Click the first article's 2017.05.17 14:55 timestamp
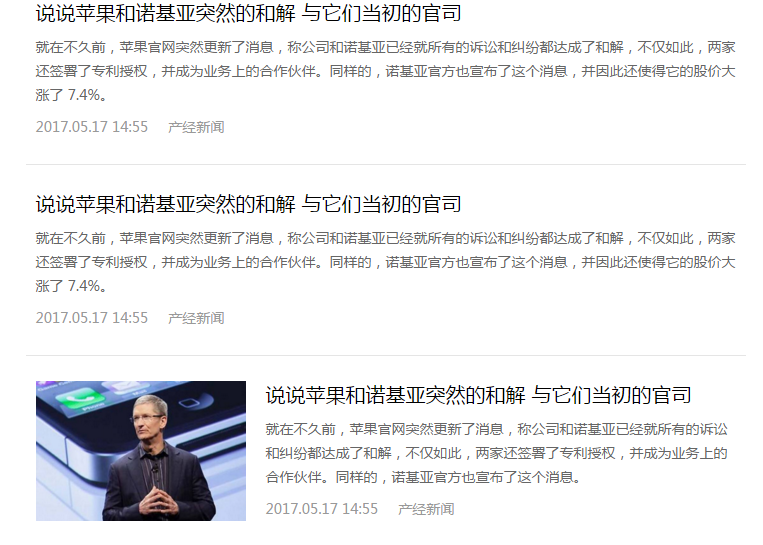 (x=91, y=127)
